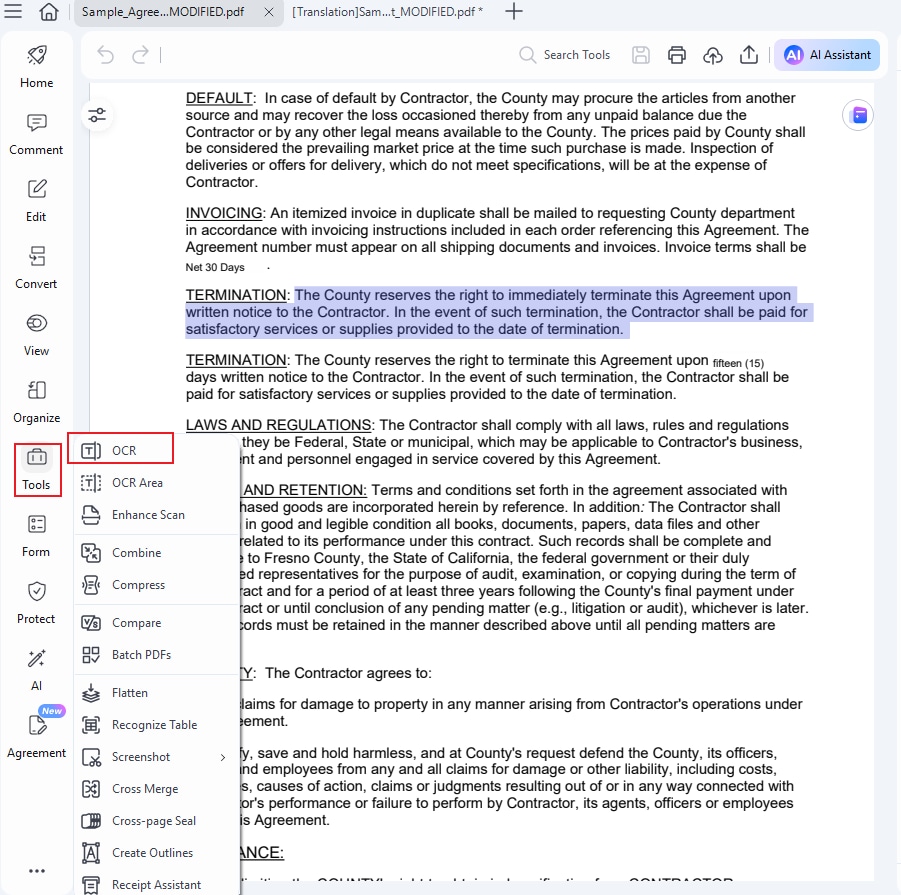Open the Edit tools in the sidebar
This screenshot has height=895, width=901.
[36, 201]
